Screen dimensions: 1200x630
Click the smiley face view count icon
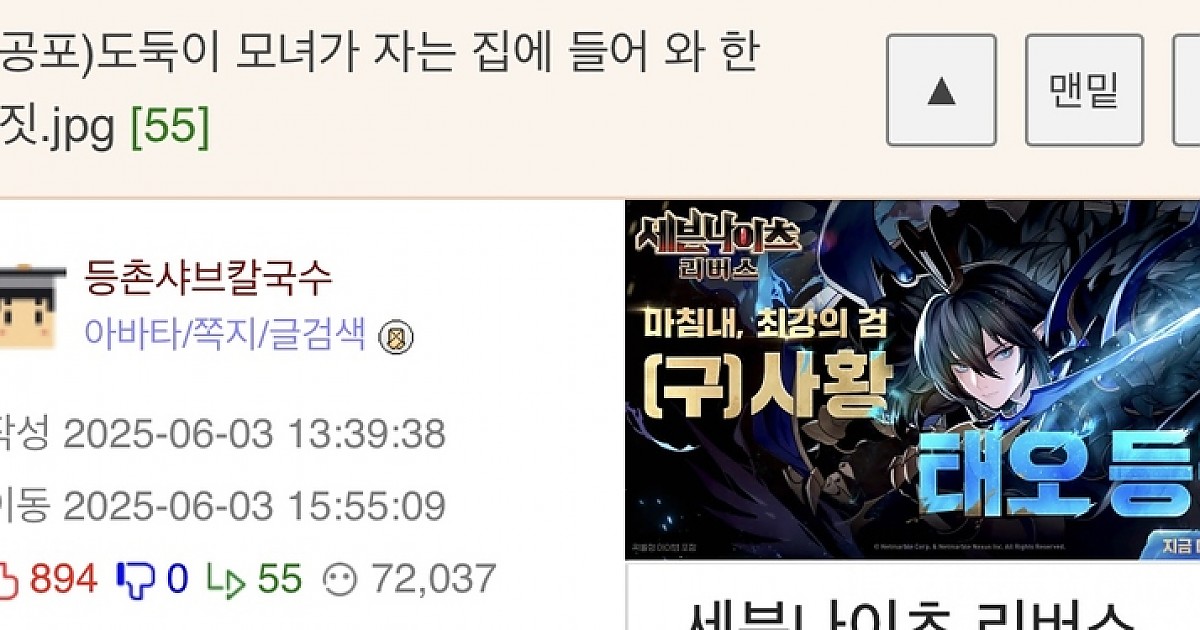[x=340, y=579]
